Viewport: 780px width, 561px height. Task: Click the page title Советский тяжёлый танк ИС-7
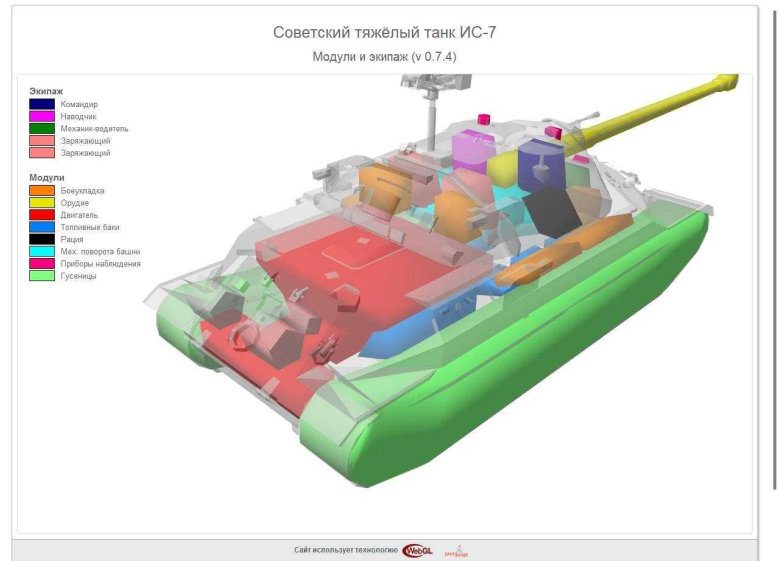tap(384, 33)
